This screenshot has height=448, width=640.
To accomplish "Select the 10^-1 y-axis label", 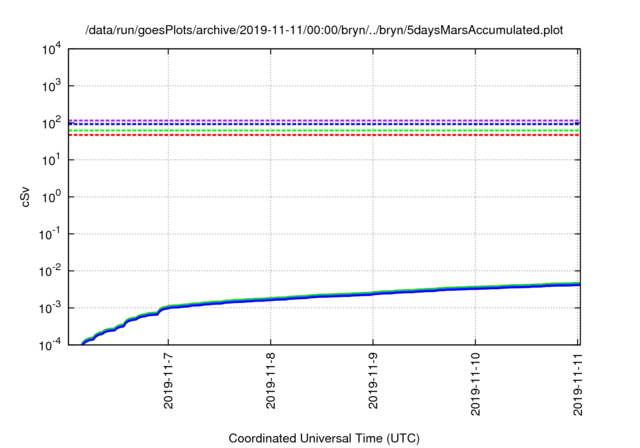I will point(50,235).
